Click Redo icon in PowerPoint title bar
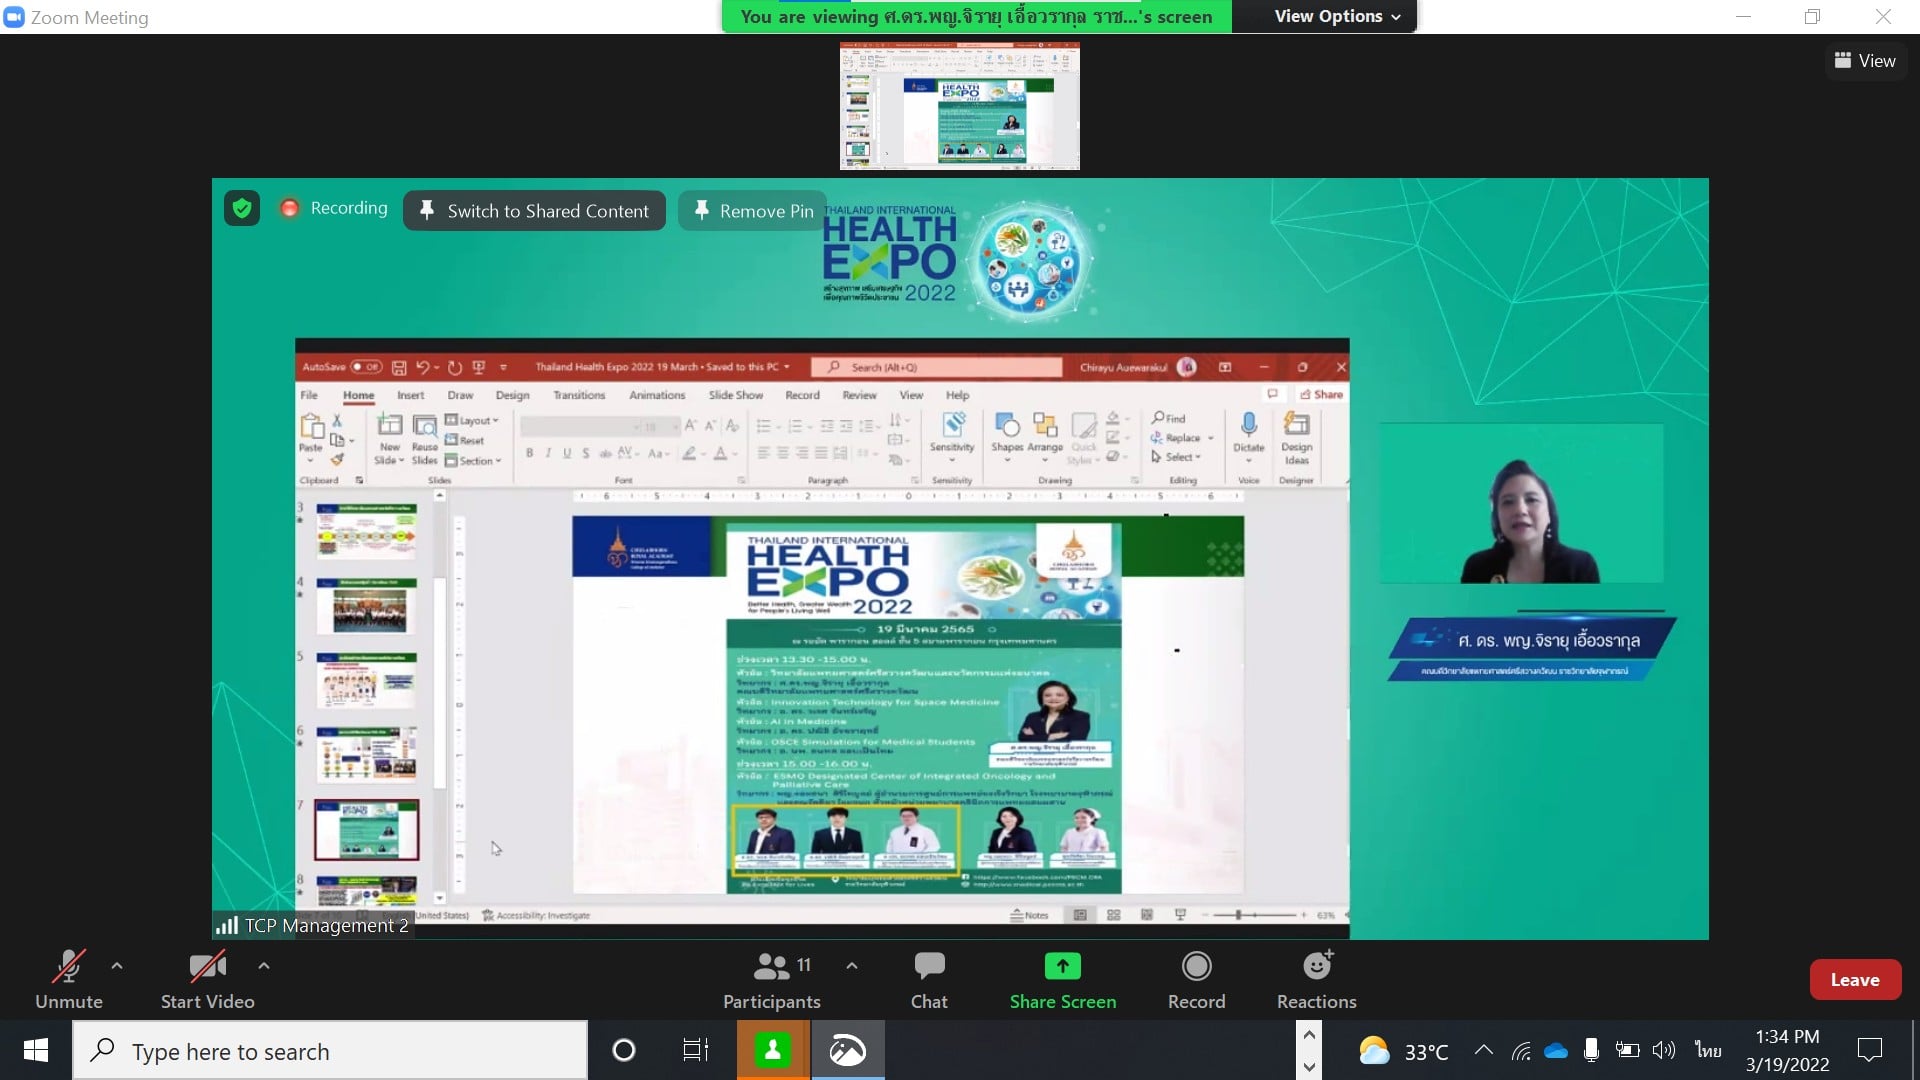Viewport: 1920px width, 1080px height. [x=455, y=367]
